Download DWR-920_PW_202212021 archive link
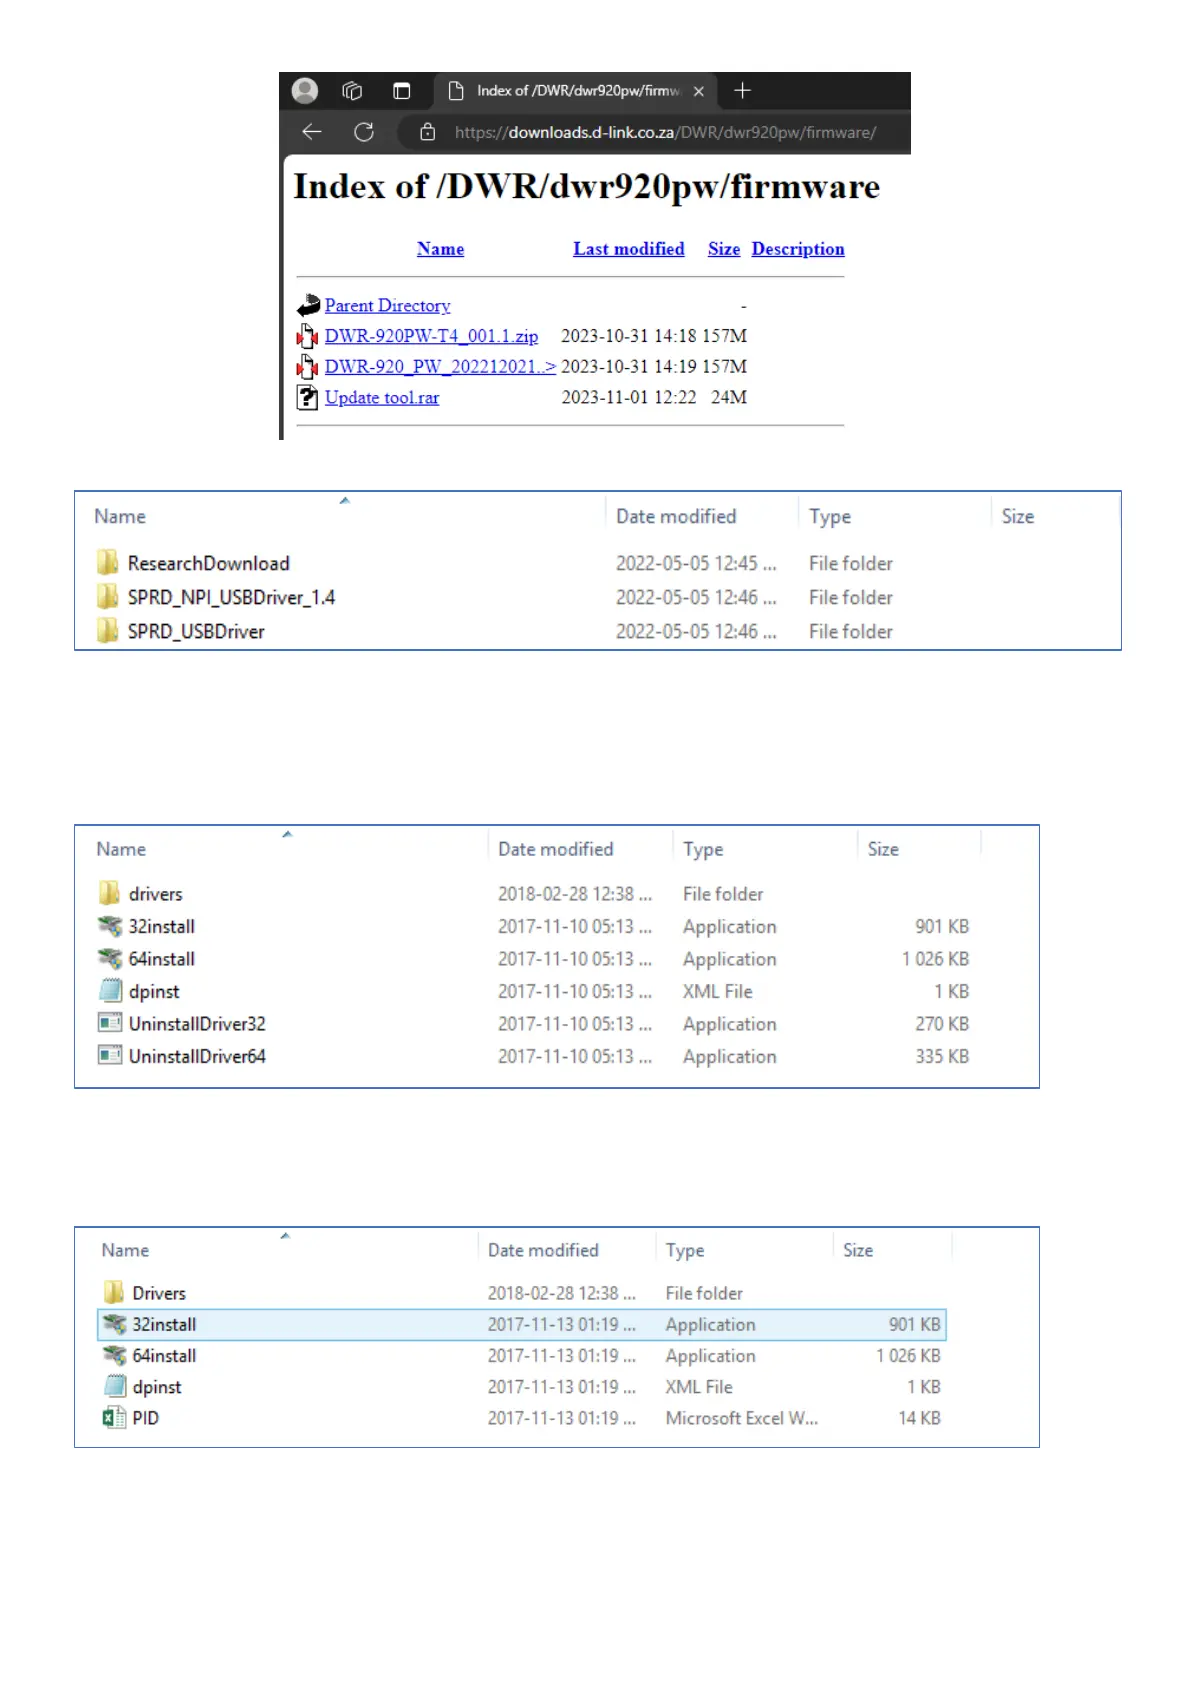 [440, 367]
